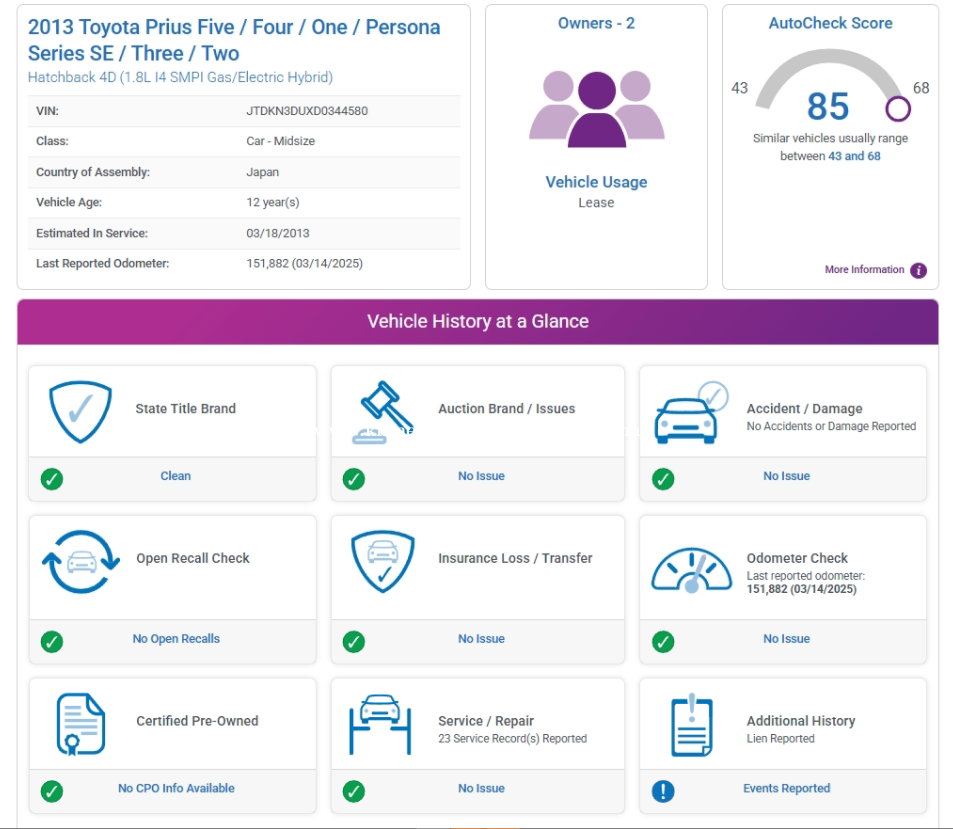Click the 43 and 68 range text
This screenshot has height=829, width=953.
854,156
